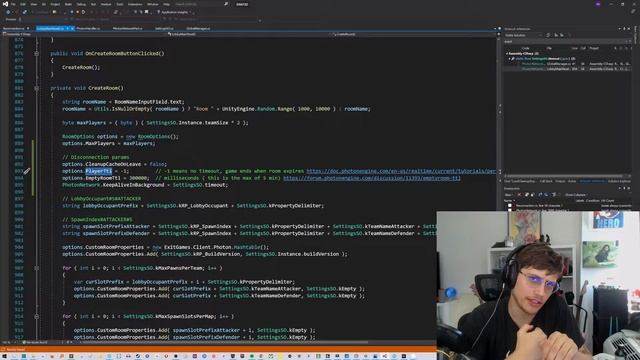640x360 pixels.
Task: Sort references by the Code column
Action: [x=526, y=48]
